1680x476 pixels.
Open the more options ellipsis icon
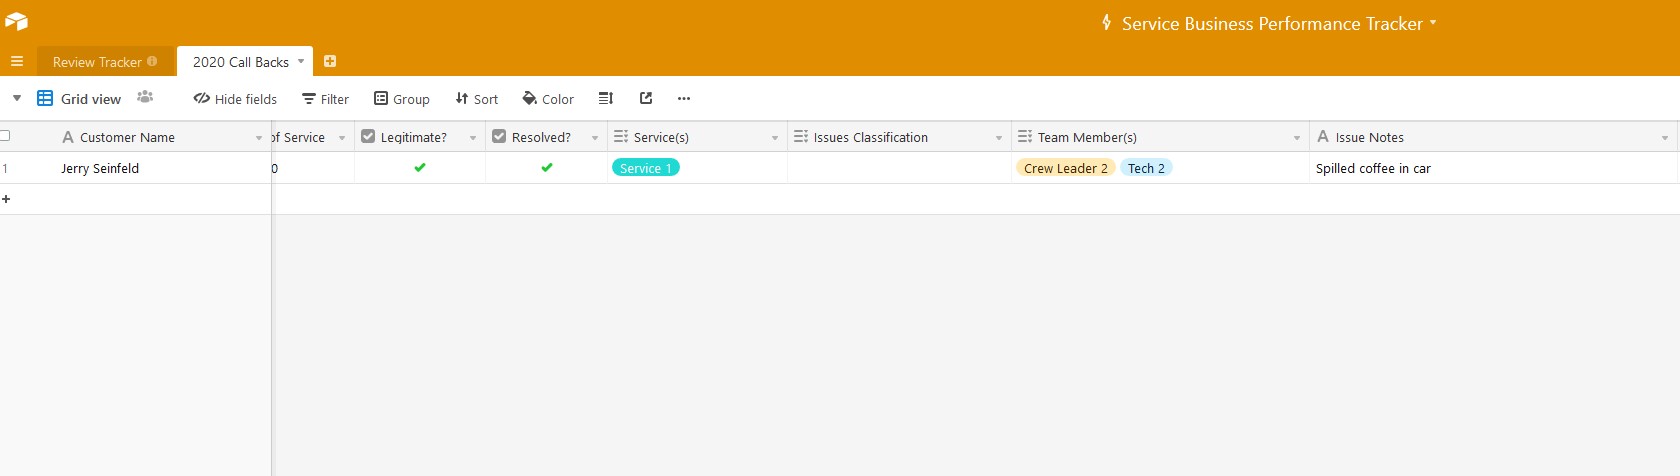pos(684,98)
